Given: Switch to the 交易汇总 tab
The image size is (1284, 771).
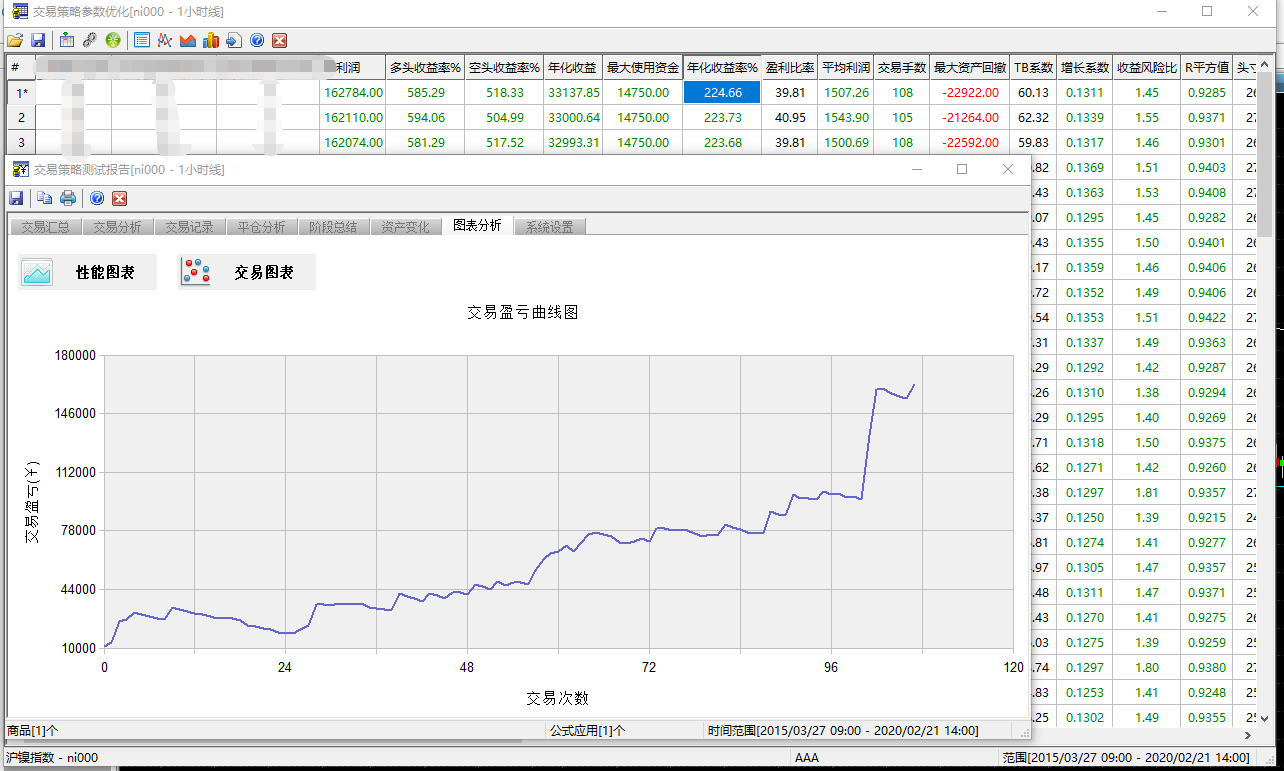Looking at the screenshot, I should 45,227.
